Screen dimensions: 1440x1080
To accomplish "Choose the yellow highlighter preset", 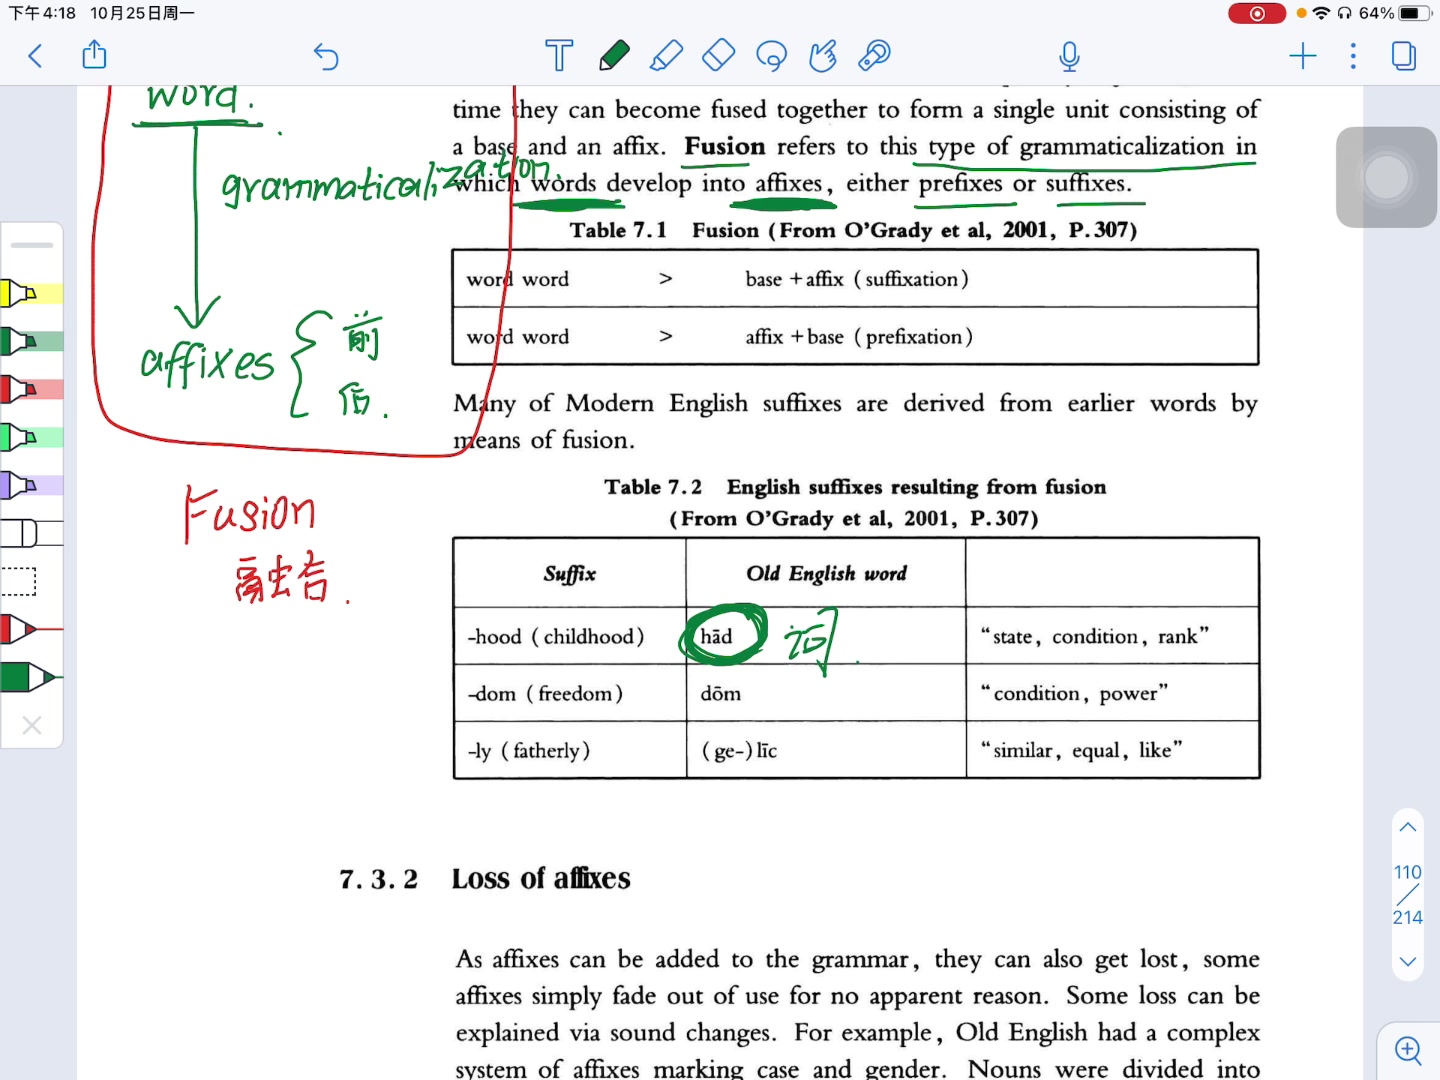I will [x=32, y=293].
